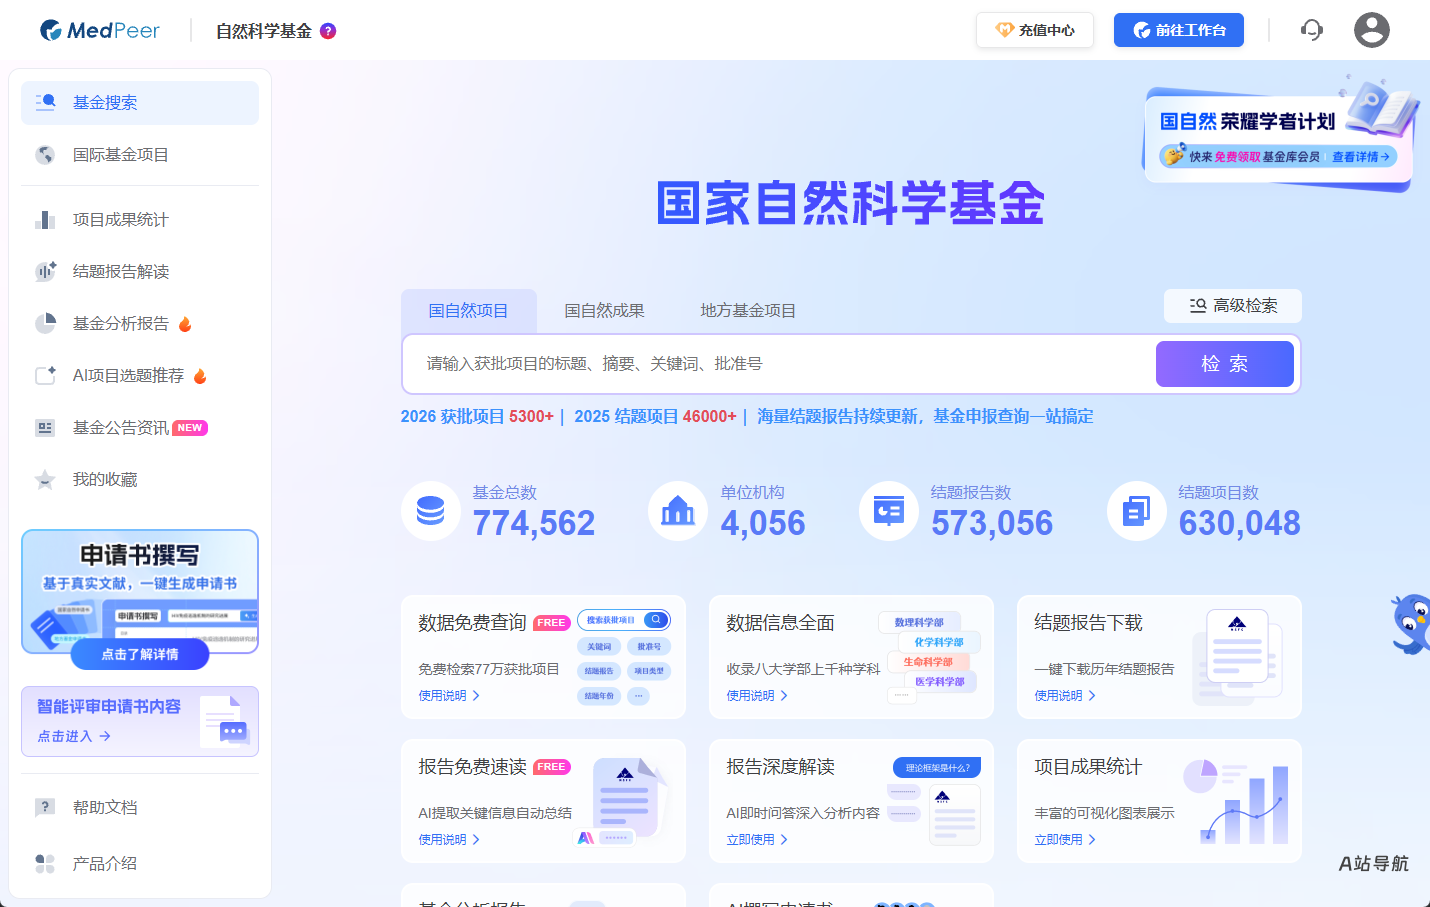Switch to the 国自然成果 tab

point(605,311)
